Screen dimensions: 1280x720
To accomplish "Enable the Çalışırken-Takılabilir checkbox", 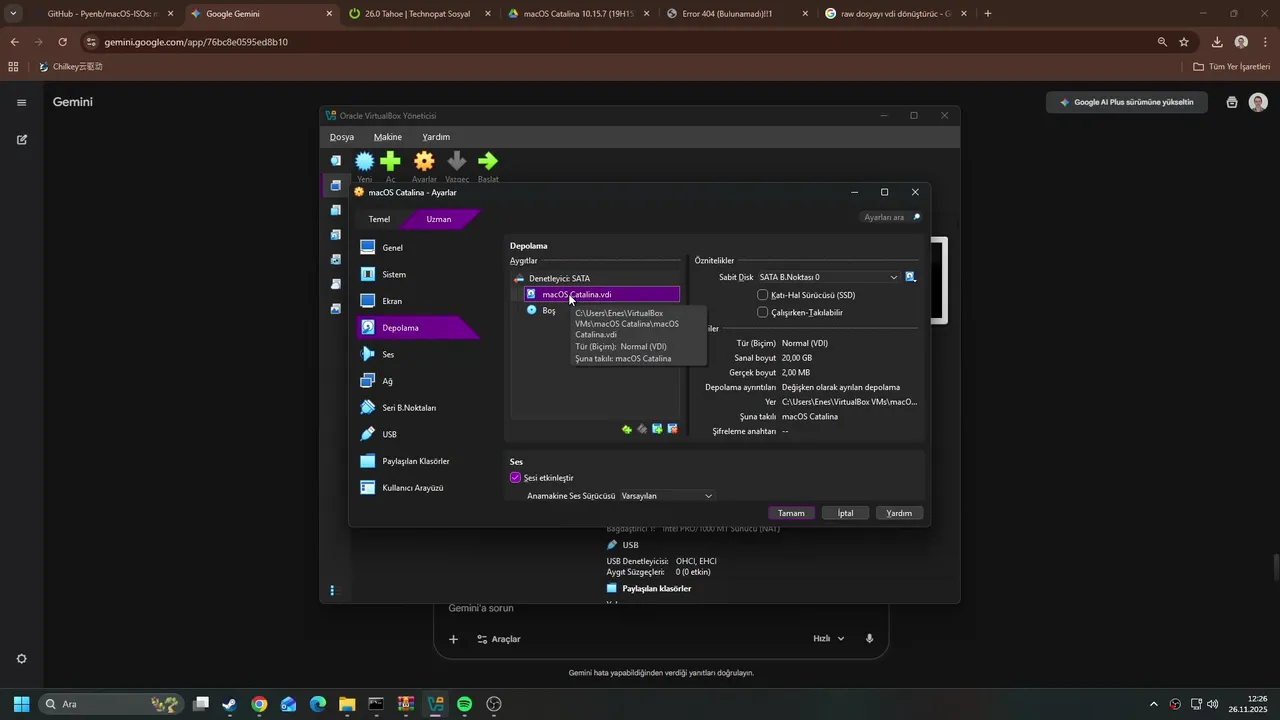I will pos(763,312).
